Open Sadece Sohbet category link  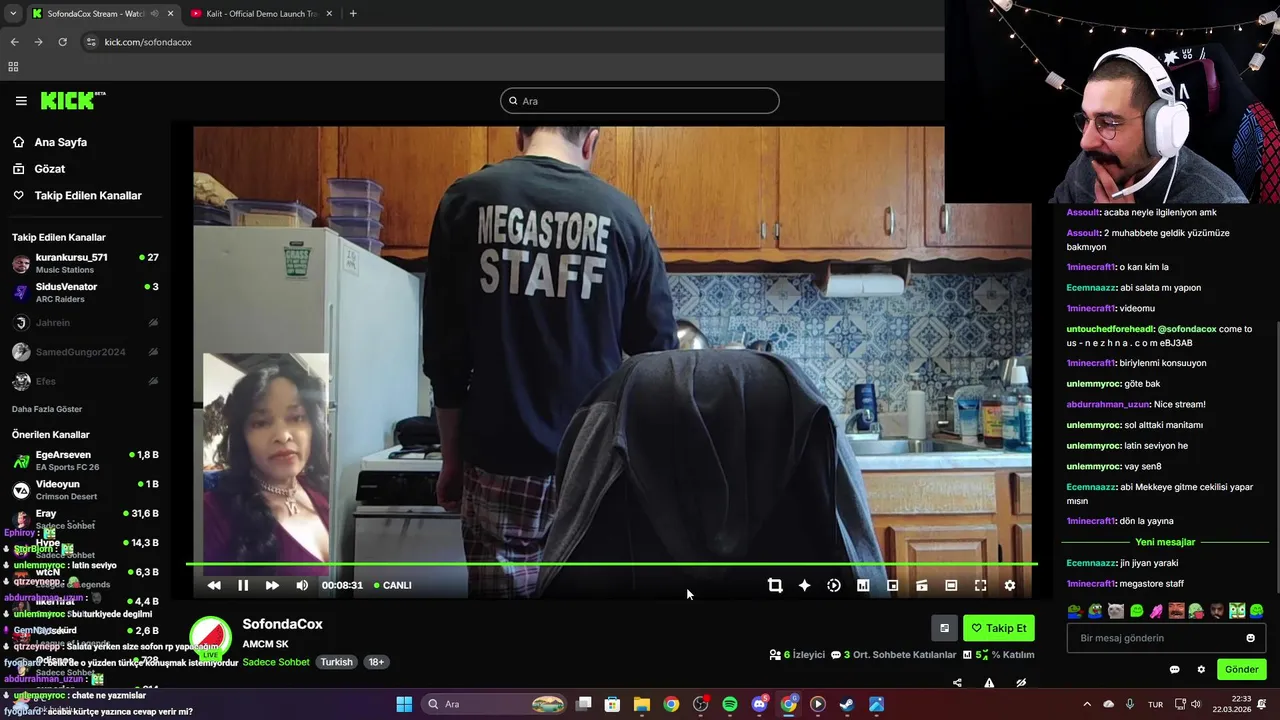coord(276,662)
